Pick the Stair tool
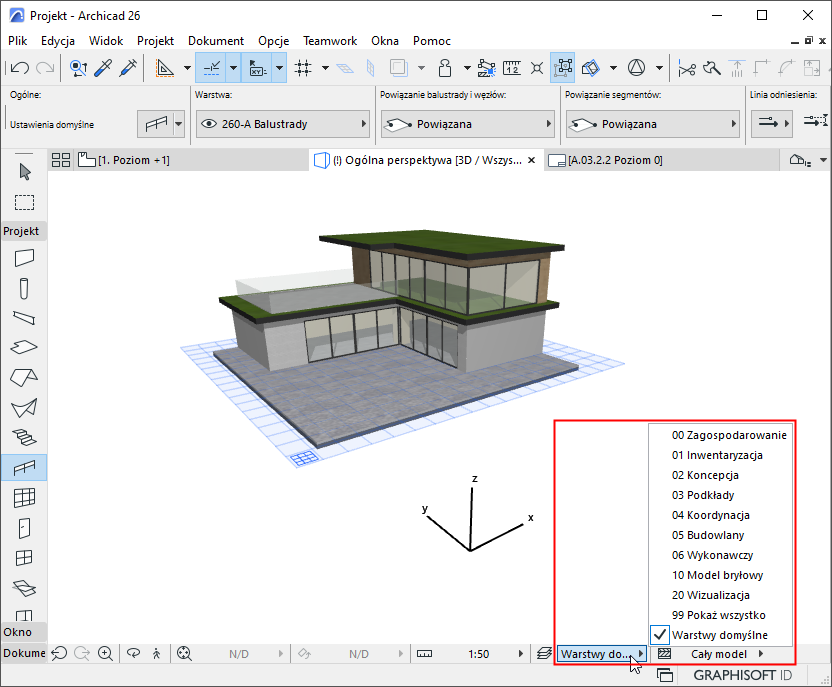832x687 pixels. pos(24,436)
